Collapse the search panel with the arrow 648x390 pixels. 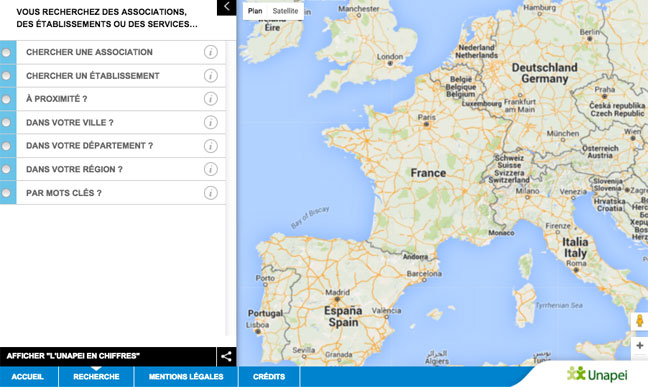point(226,7)
